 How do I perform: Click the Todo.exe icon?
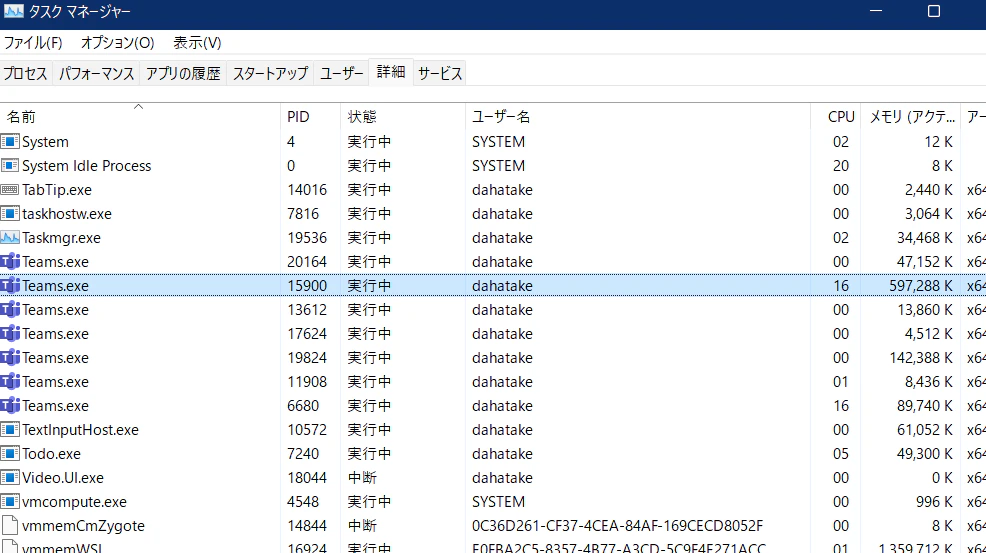10,454
